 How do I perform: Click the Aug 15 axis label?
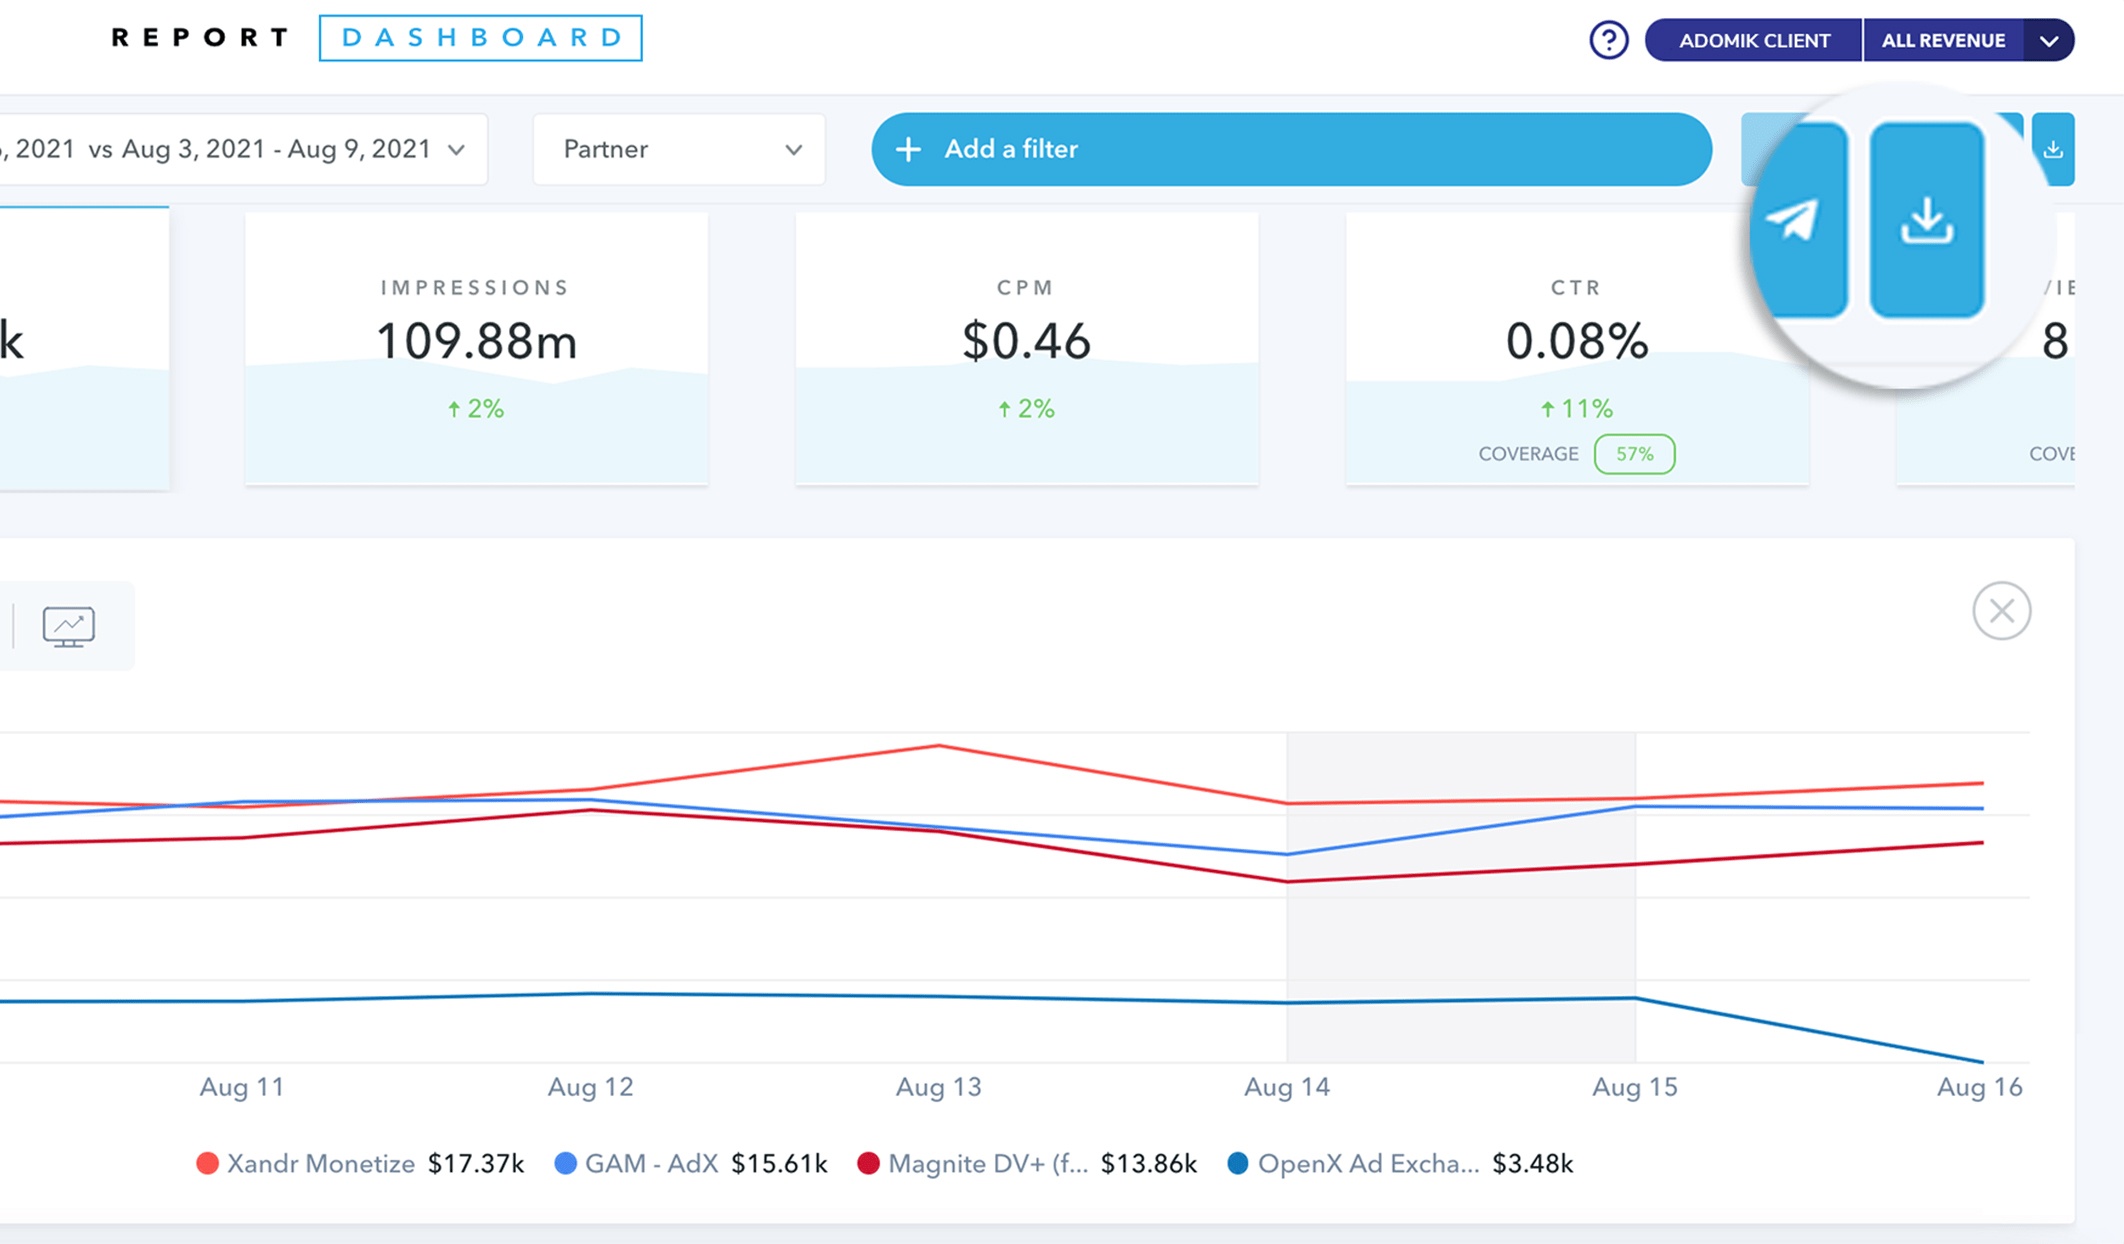1634,1087
